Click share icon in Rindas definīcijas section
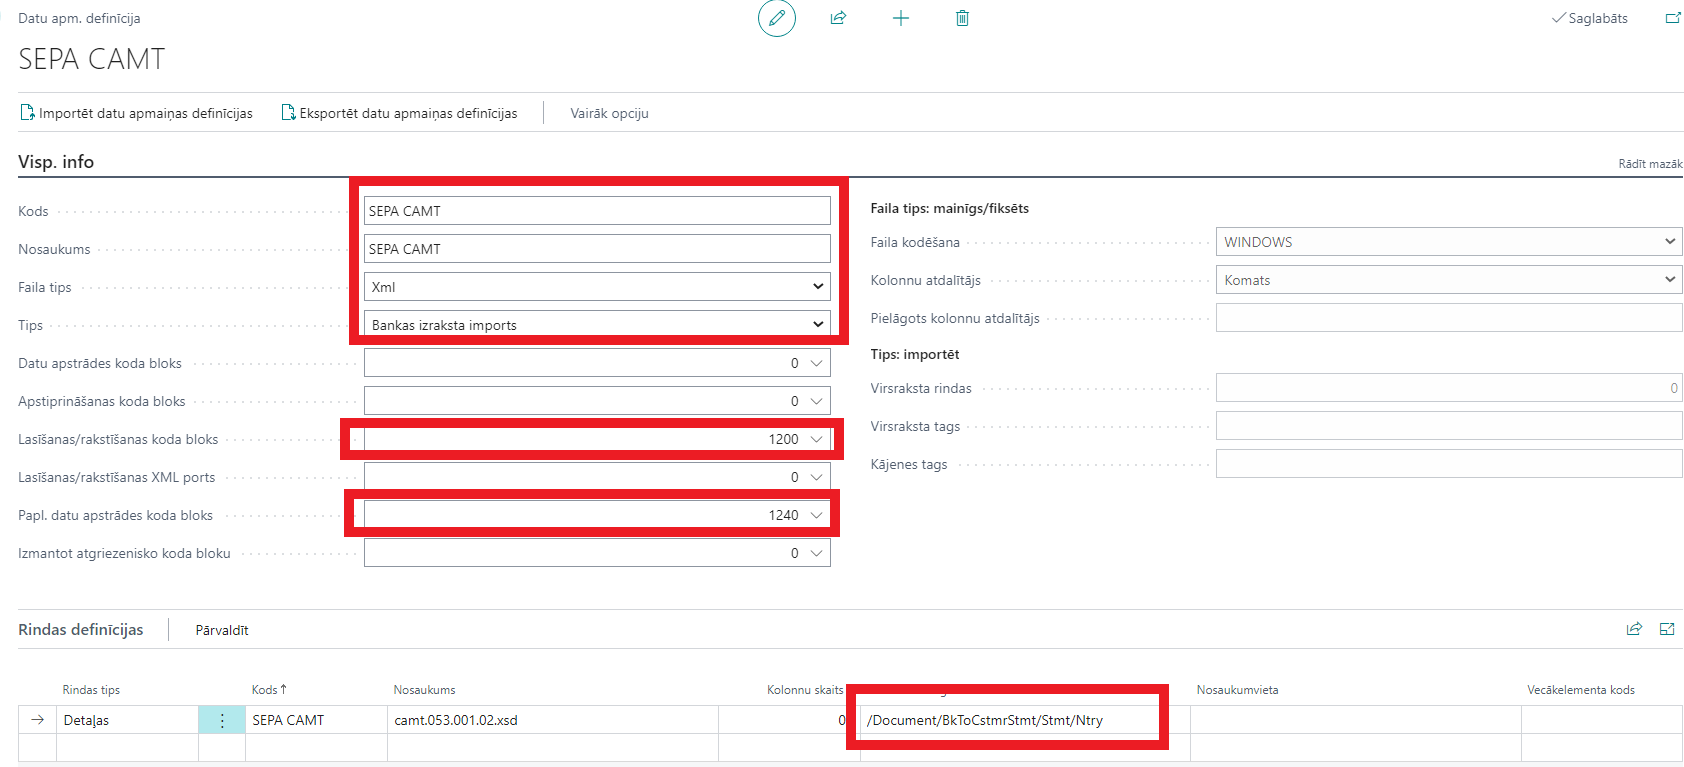1684x767 pixels. (x=1634, y=629)
